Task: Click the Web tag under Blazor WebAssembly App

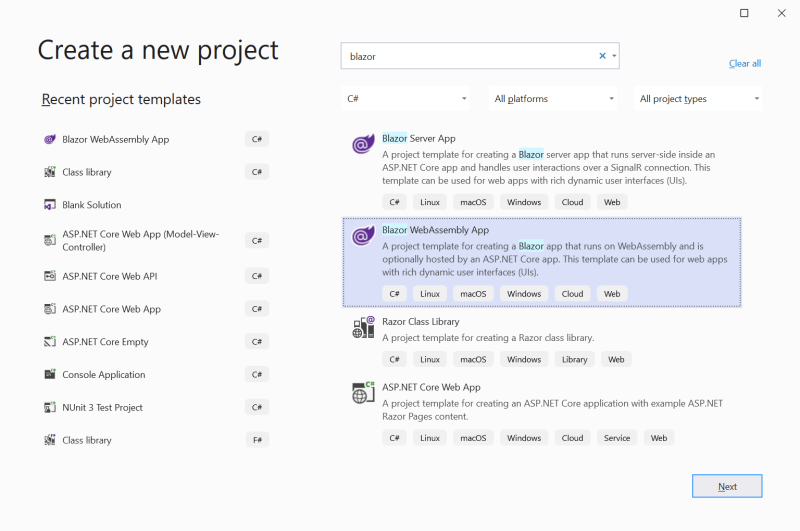Action: (x=612, y=294)
